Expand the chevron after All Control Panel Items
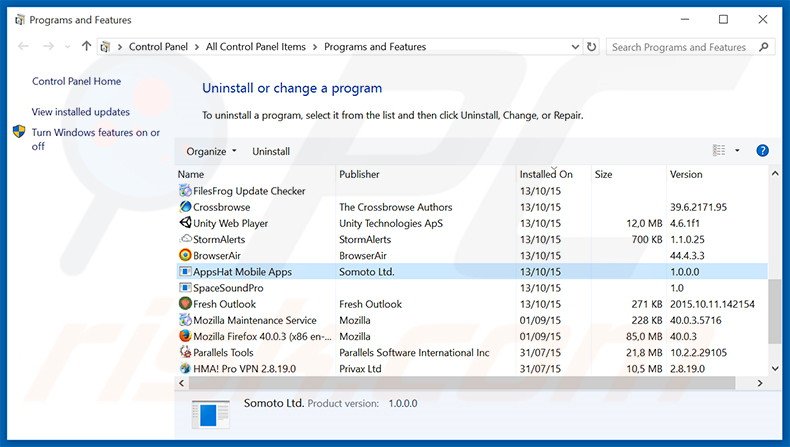This screenshot has width=790, height=447. (x=315, y=47)
